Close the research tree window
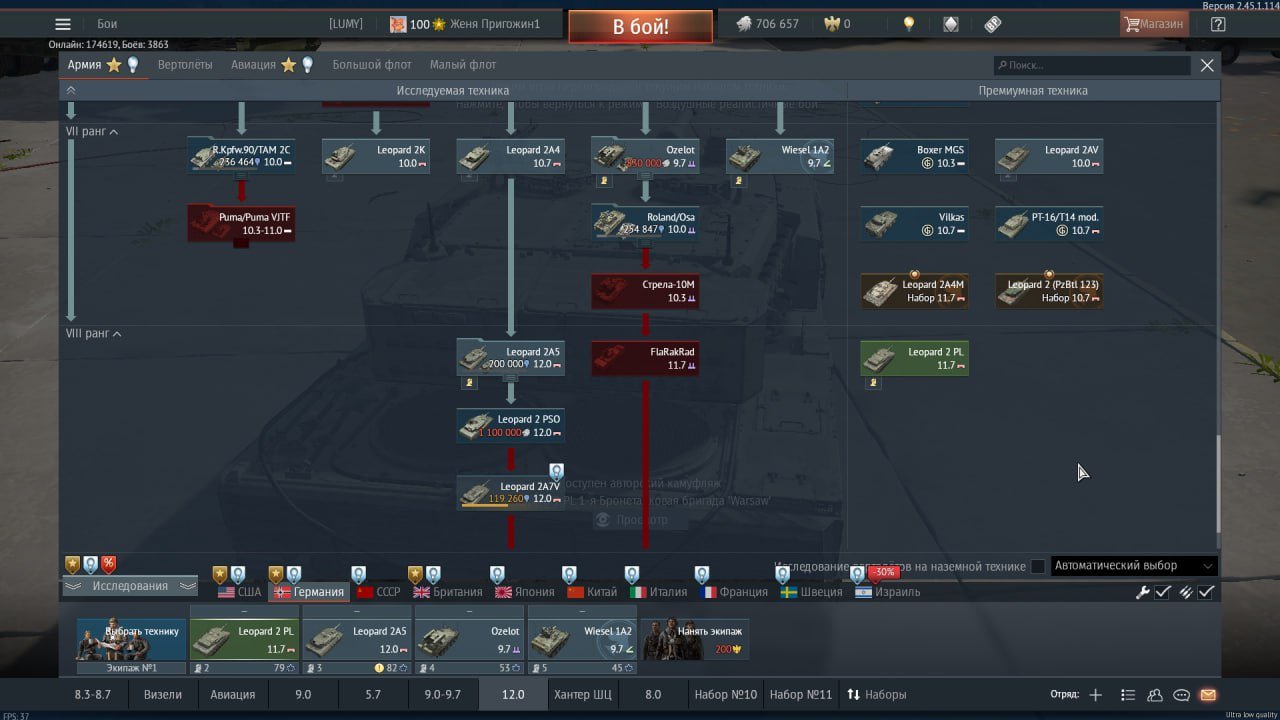This screenshot has width=1280, height=720. (1207, 65)
